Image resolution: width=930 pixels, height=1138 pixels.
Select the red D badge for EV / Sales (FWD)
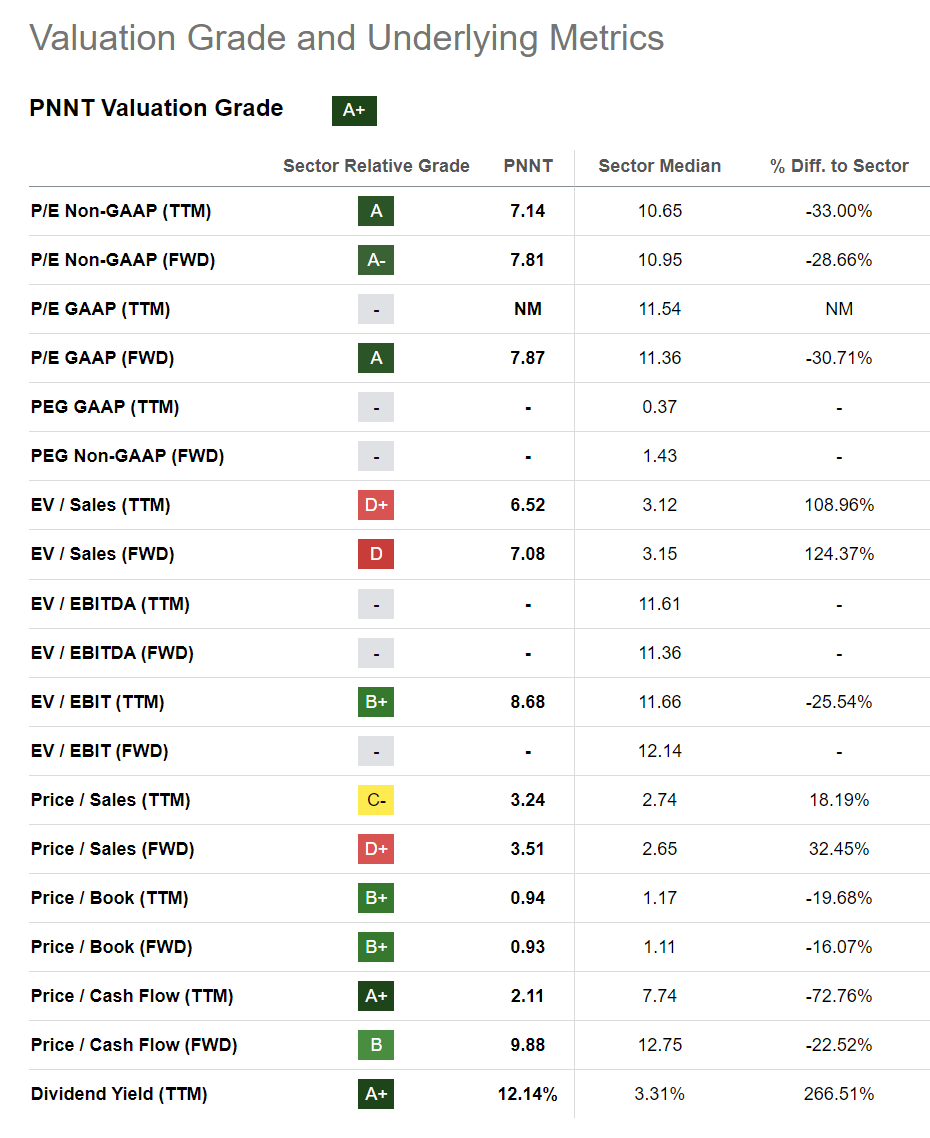pyautogui.click(x=376, y=554)
